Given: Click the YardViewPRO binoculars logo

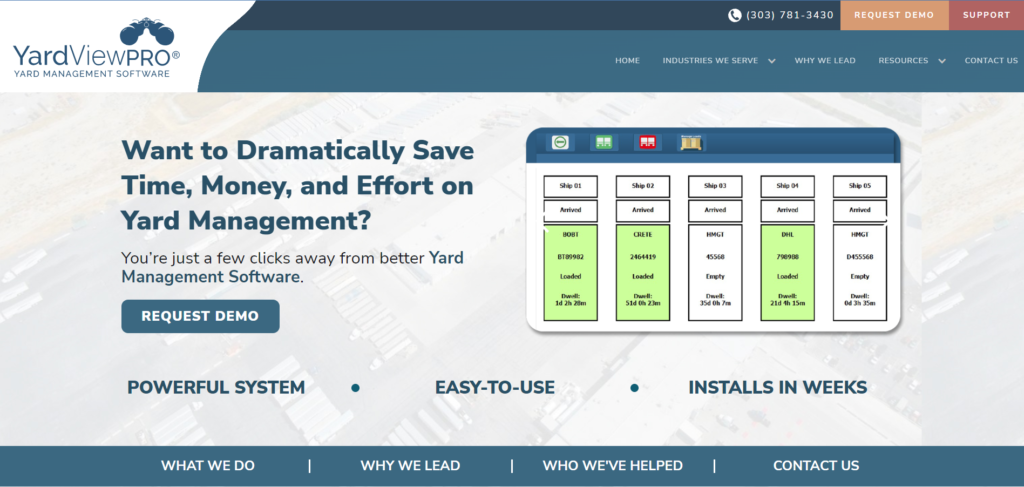Looking at the screenshot, I should (96, 48).
